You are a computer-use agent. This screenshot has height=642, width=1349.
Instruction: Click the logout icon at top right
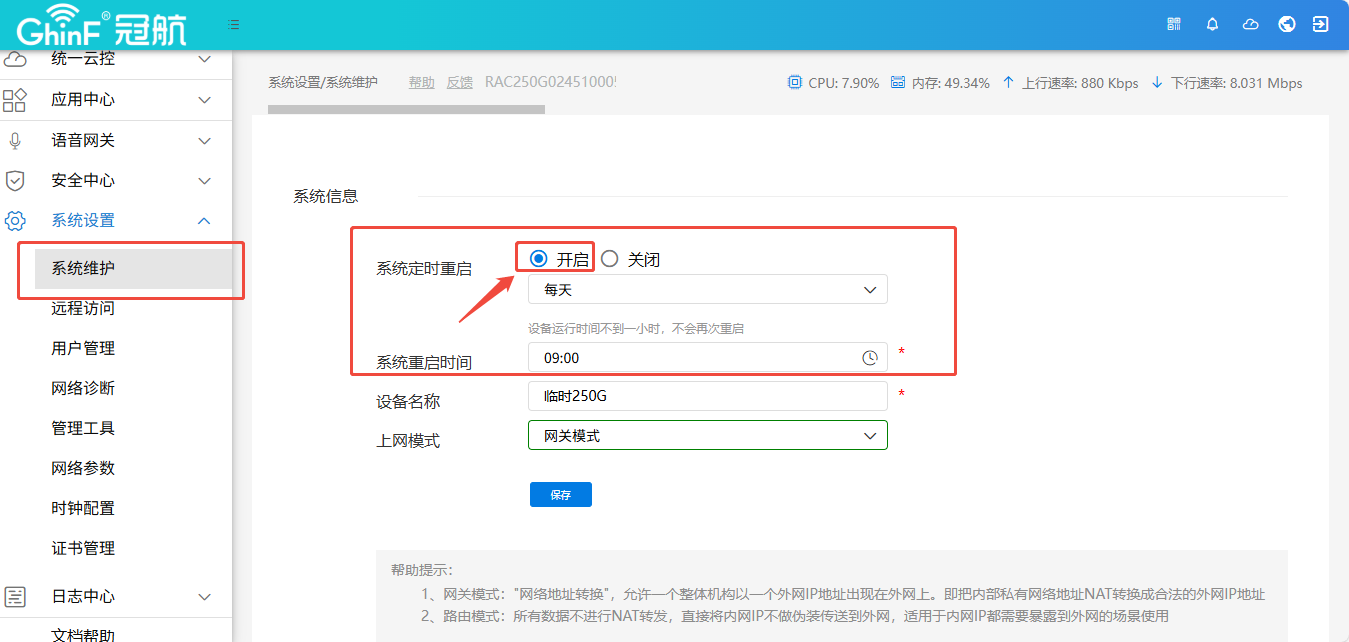coord(1321,24)
